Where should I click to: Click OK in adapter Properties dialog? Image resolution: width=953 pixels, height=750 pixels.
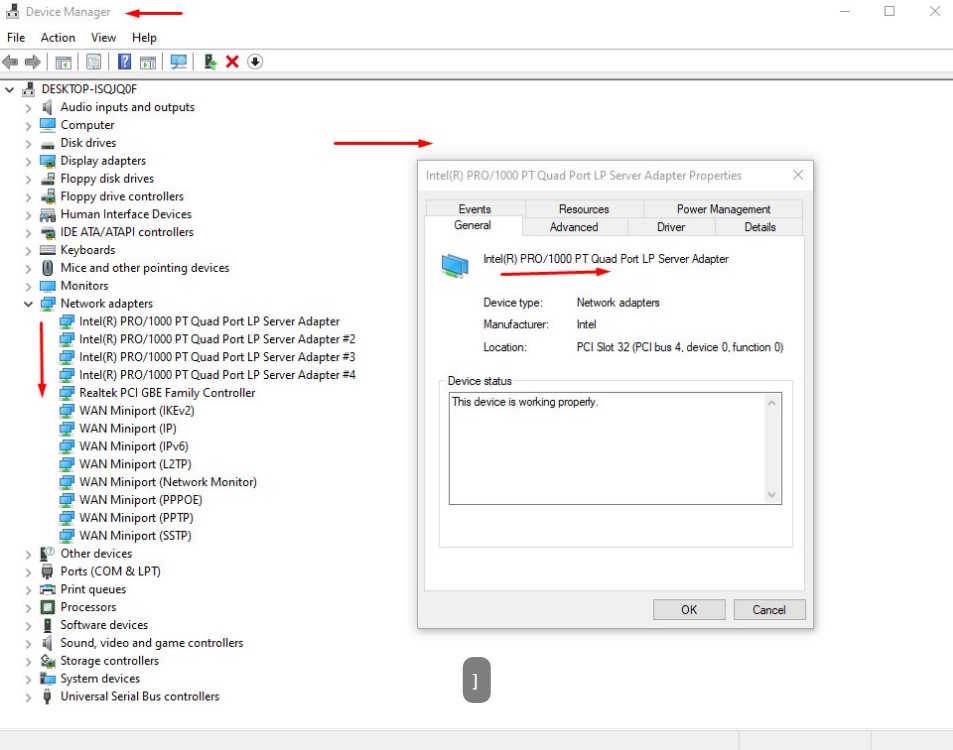pyautogui.click(x=689, y=610)
